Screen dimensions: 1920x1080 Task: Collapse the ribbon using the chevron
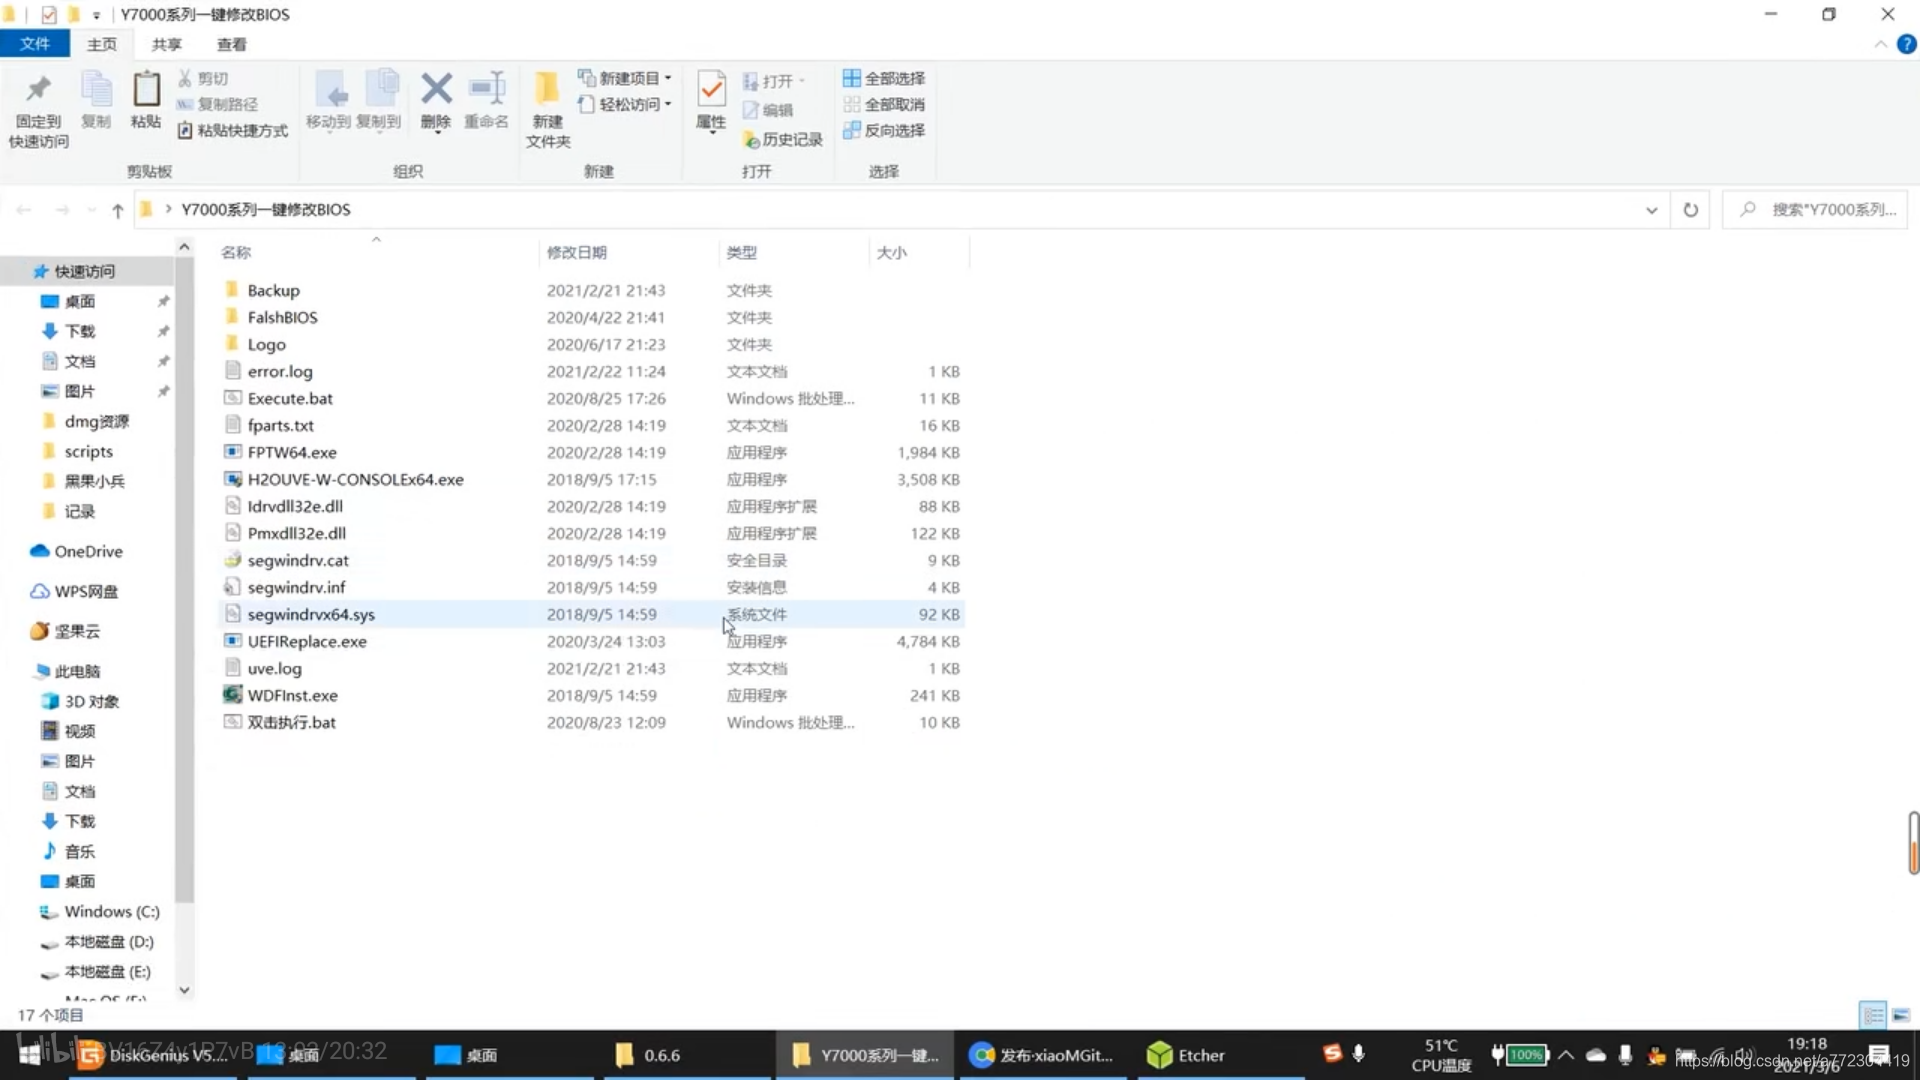1880,44
